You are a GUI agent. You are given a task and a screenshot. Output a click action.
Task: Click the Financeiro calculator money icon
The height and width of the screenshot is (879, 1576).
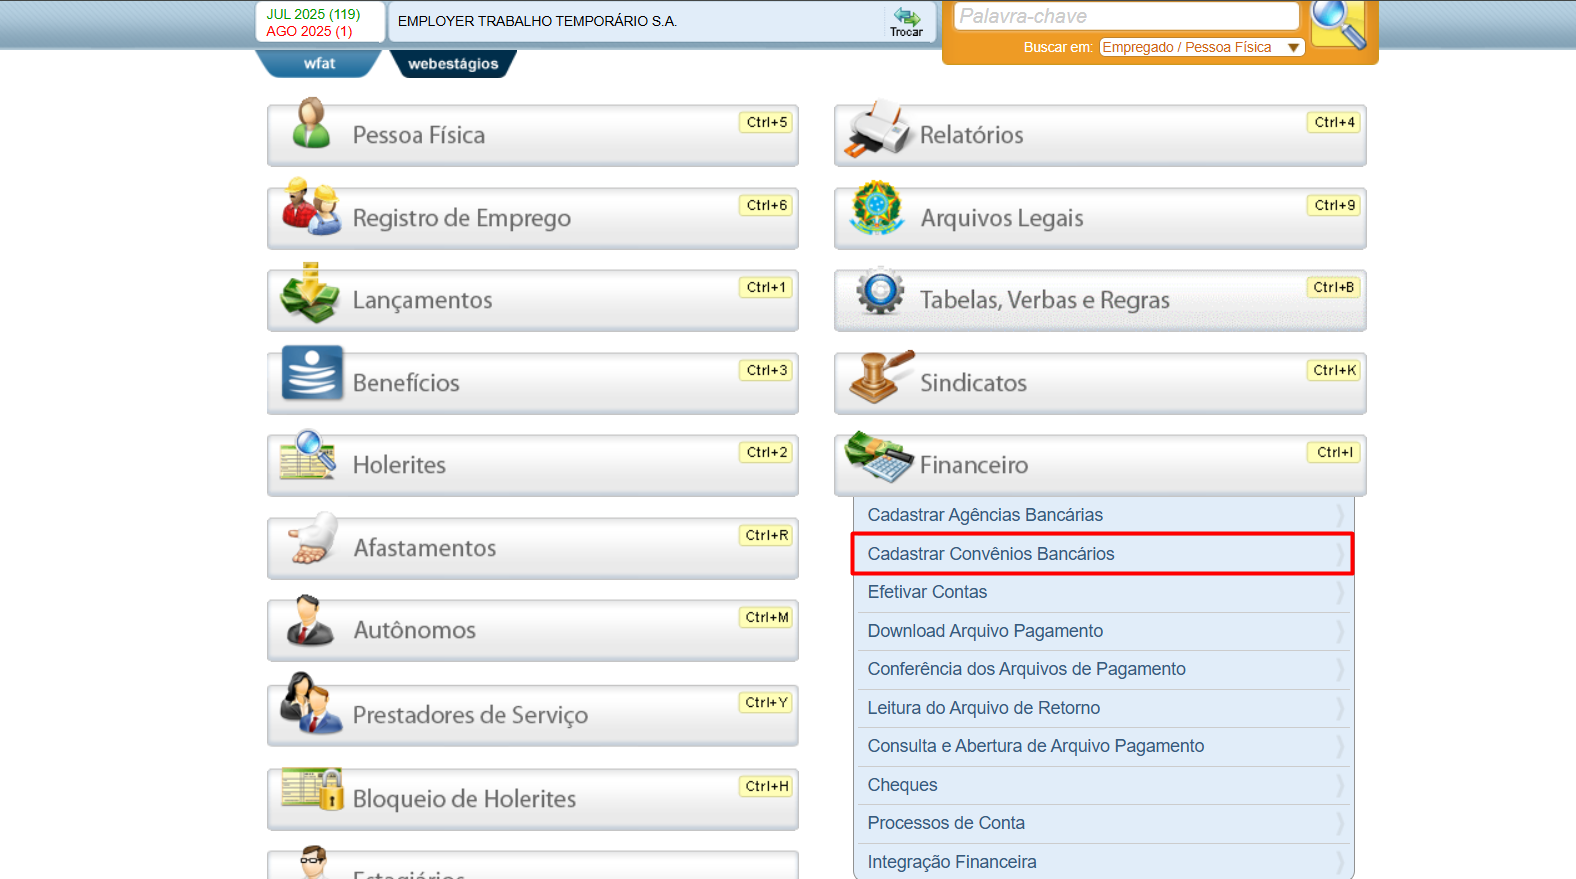tap(879, 457)
